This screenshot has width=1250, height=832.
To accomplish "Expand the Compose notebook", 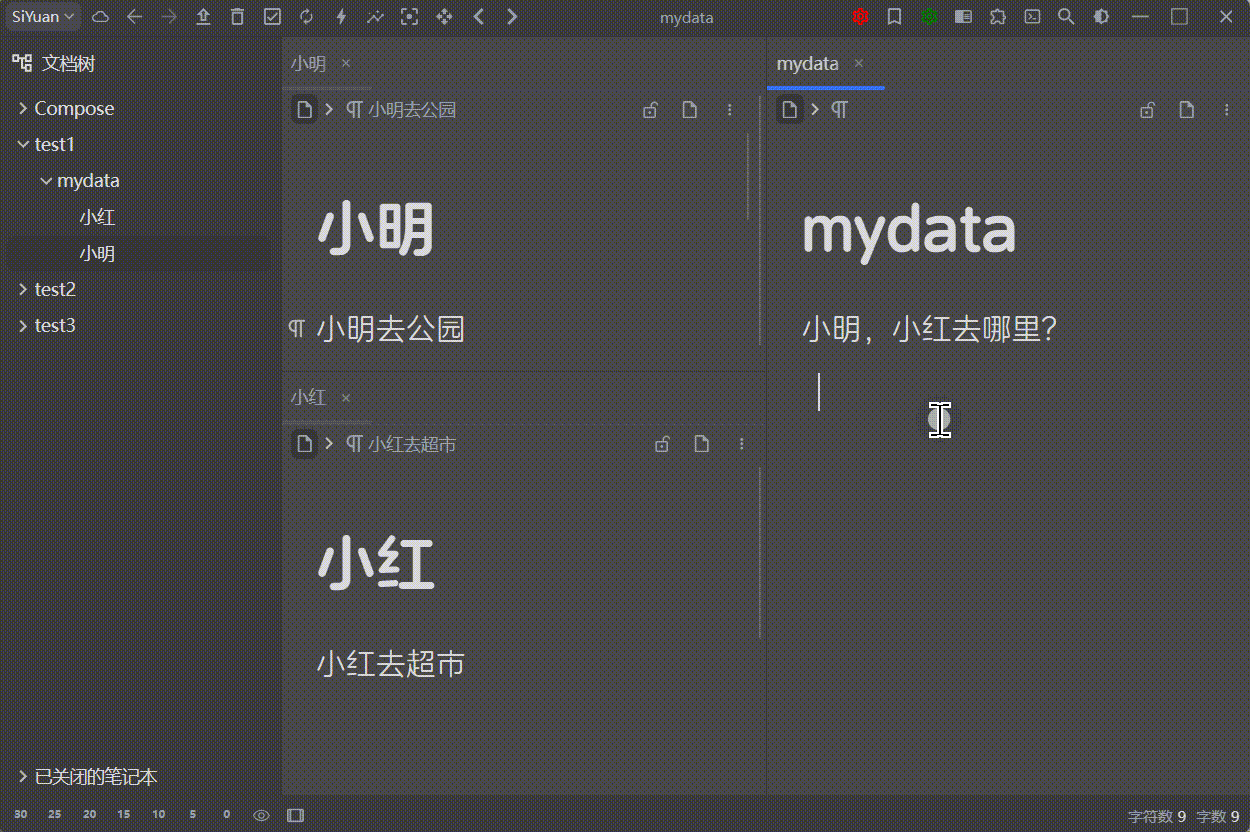I will tap(23, 108).
